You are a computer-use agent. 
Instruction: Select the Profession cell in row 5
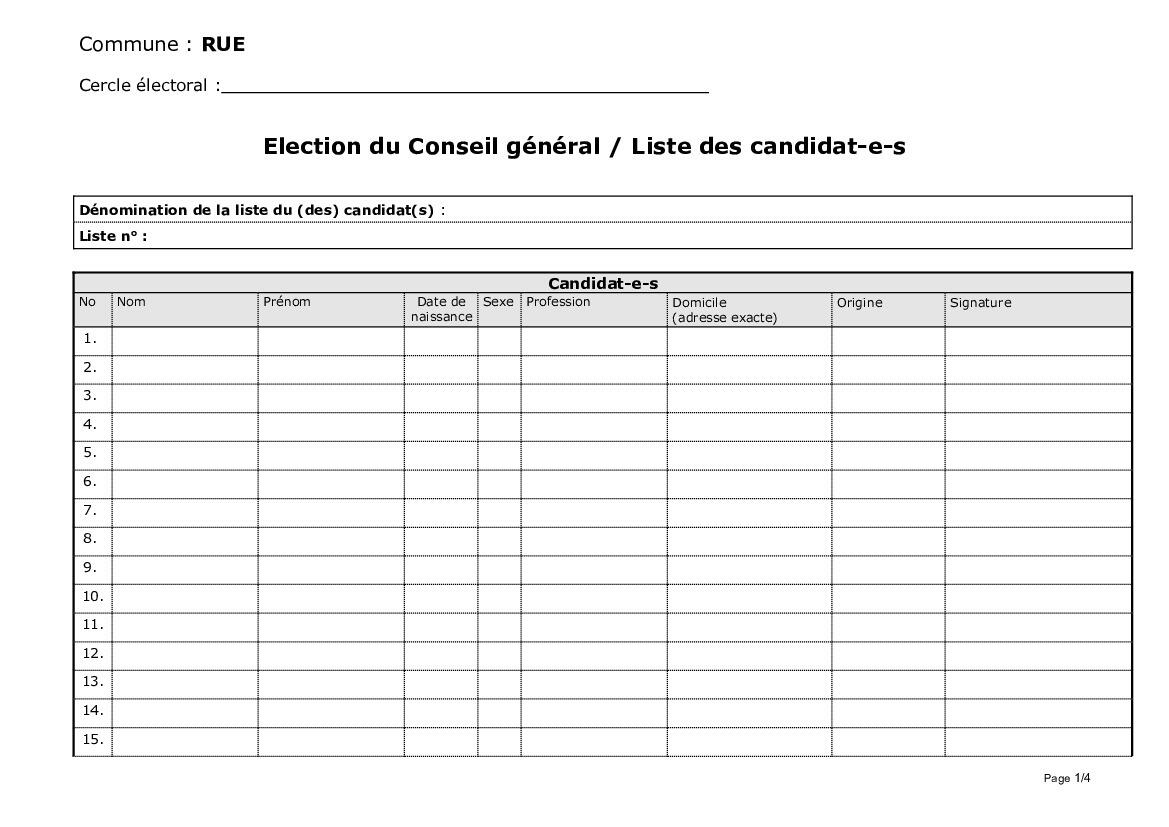pyautogui.click(x=594, y=455)
